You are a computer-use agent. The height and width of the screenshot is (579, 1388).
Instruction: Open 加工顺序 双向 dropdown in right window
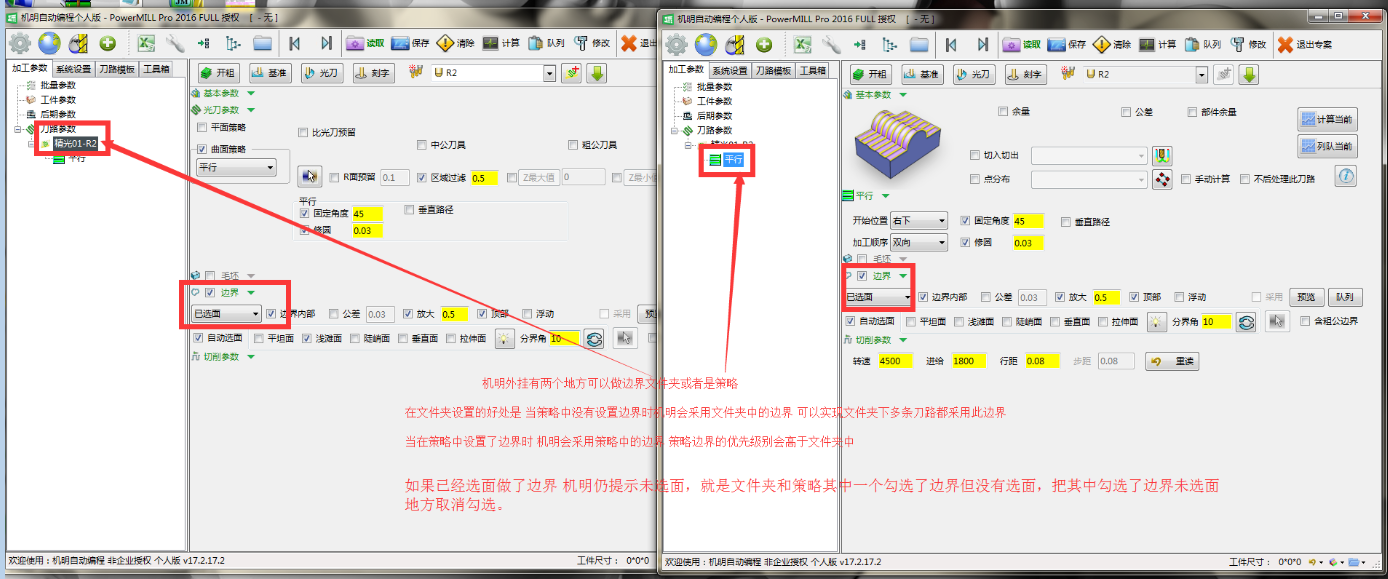tap(919, 242)
